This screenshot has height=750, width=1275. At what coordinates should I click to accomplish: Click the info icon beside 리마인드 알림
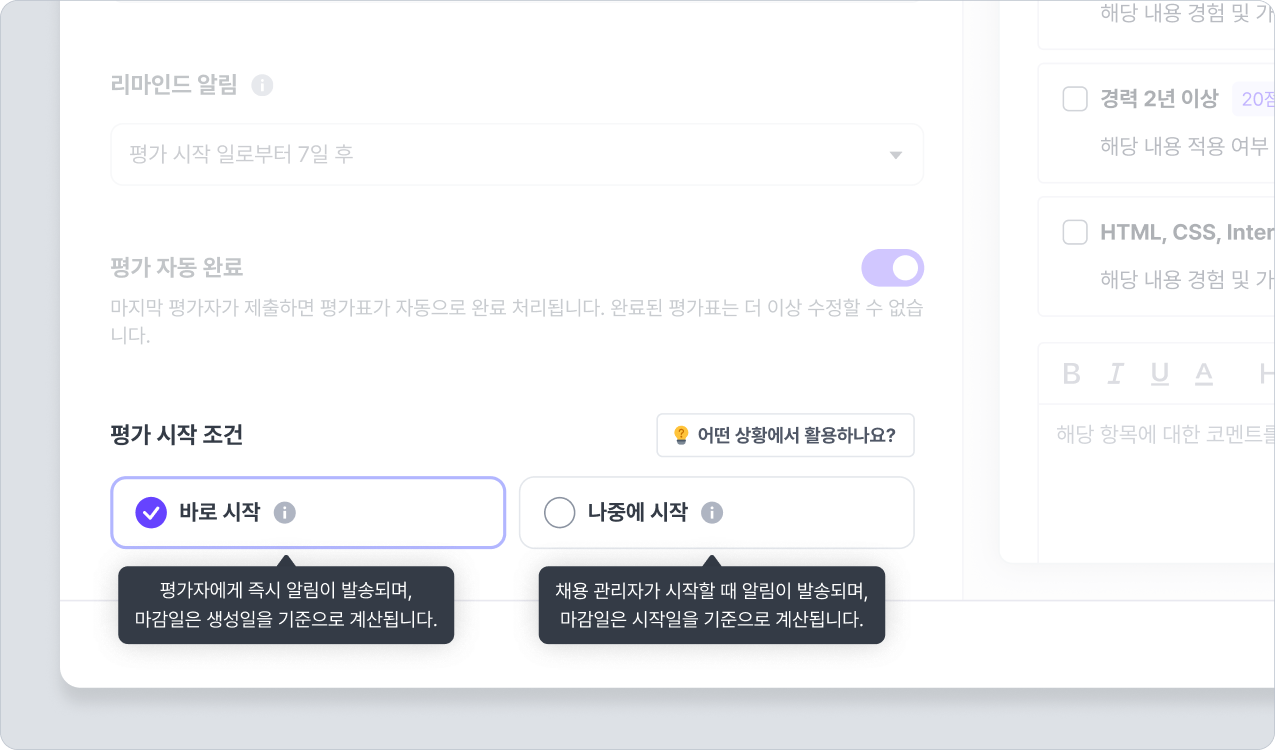click(x=262, y=85)
